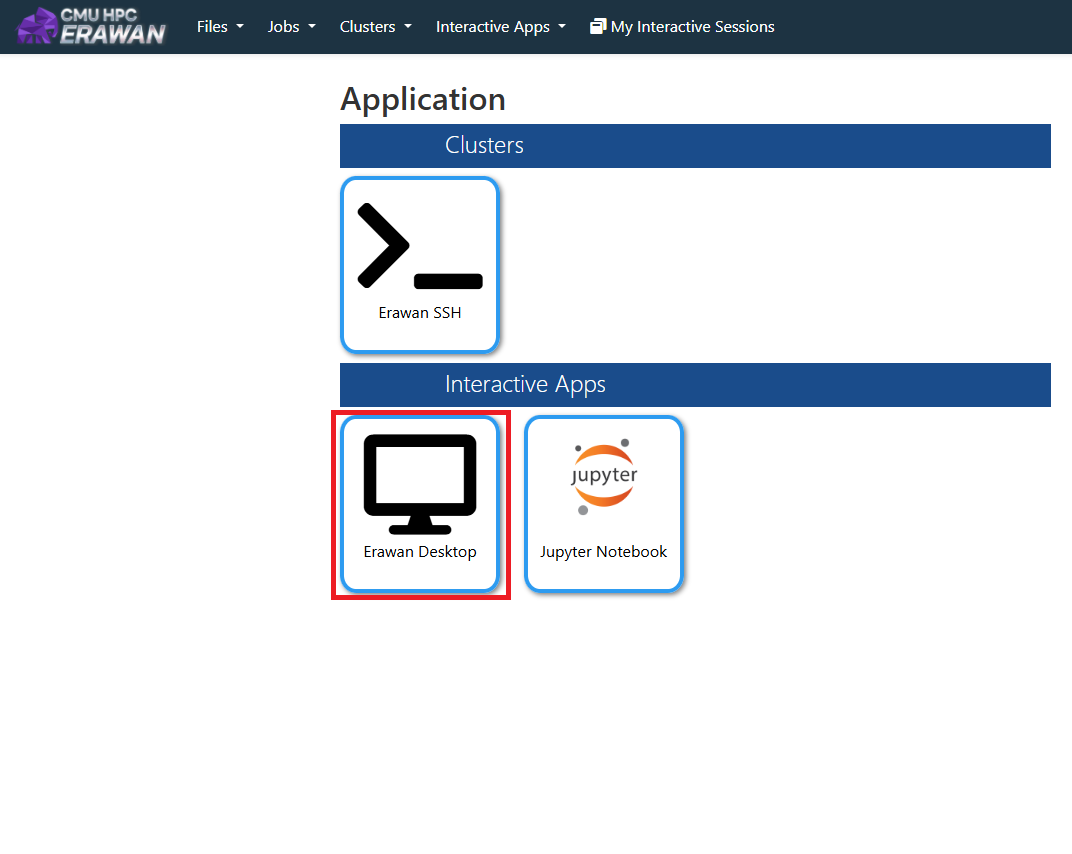The height and width of the screenshot is (854, 1072).
Task: Click the windows icon beside My Interactive Sessions
Action: (x=598, y=27)
